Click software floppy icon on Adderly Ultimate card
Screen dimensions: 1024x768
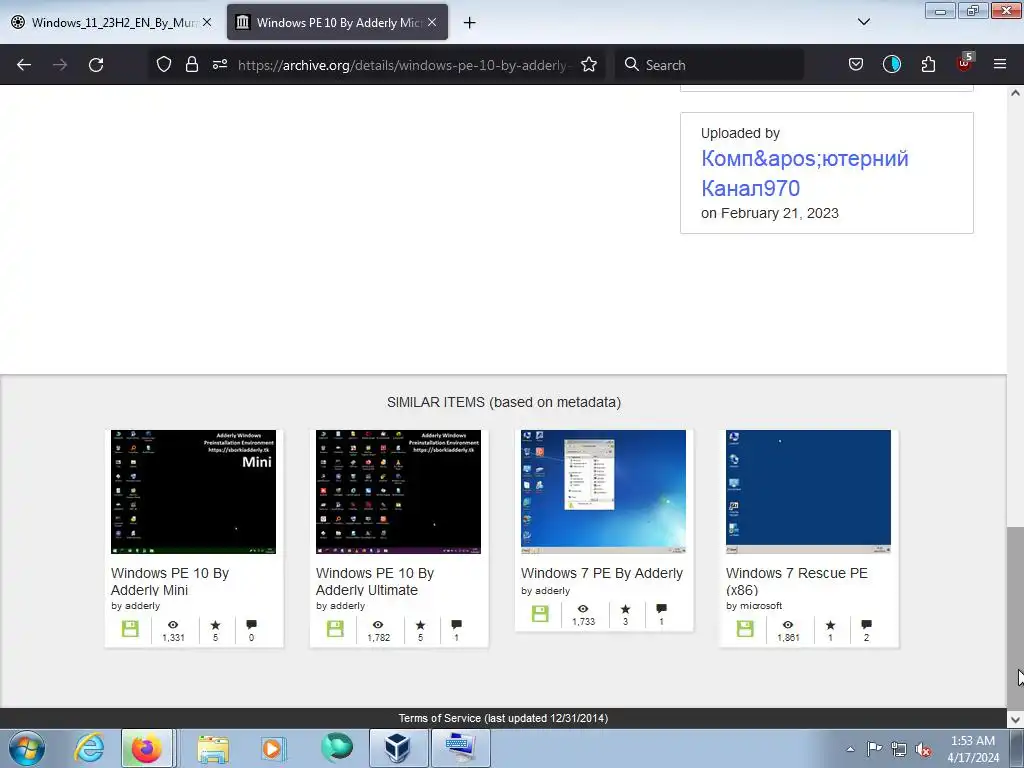(x=335, y=629)
